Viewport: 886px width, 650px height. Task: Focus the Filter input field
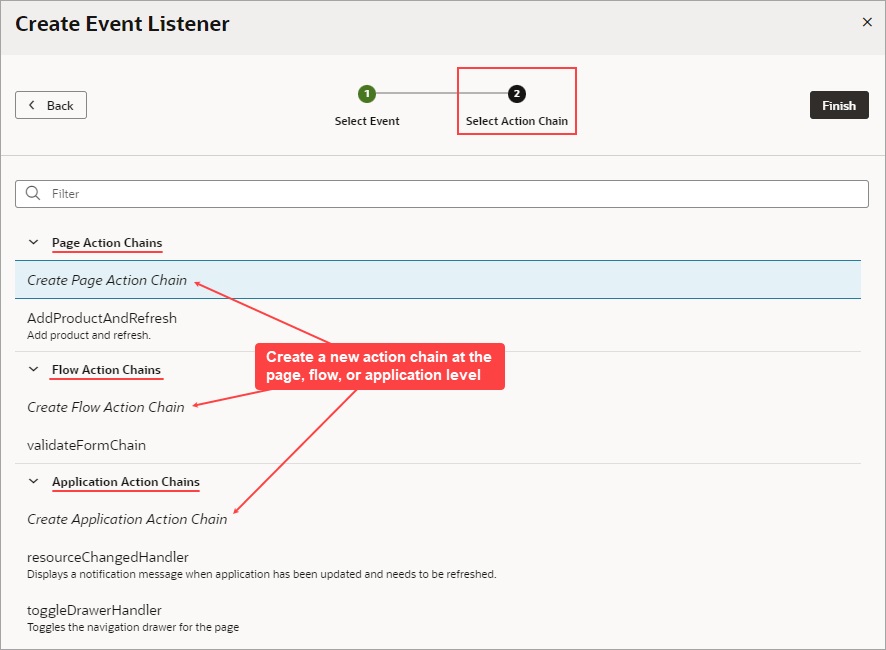[x=442, y=194]
